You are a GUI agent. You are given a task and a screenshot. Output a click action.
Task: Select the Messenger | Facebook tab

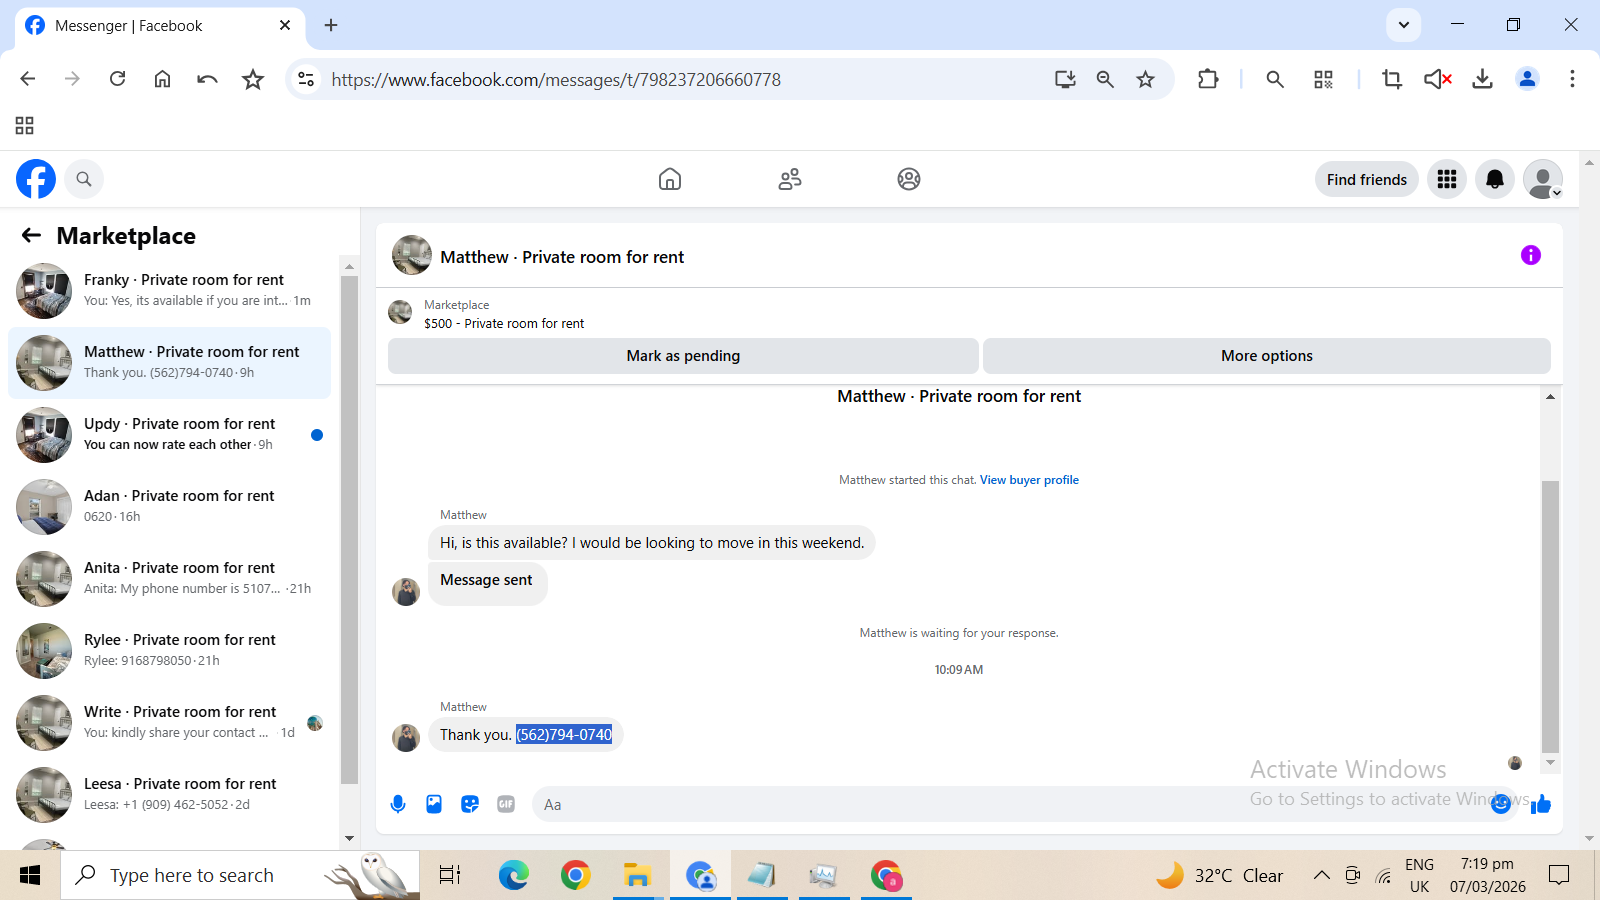click(x=160, y=26)
